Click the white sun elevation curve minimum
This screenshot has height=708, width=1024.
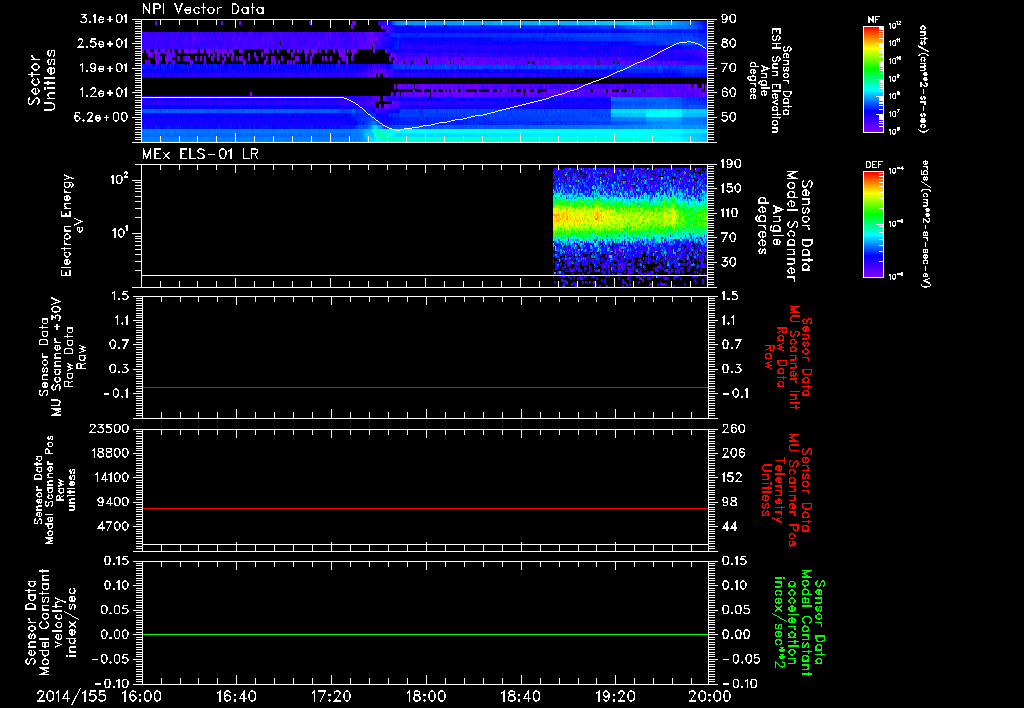pos(397,129)
